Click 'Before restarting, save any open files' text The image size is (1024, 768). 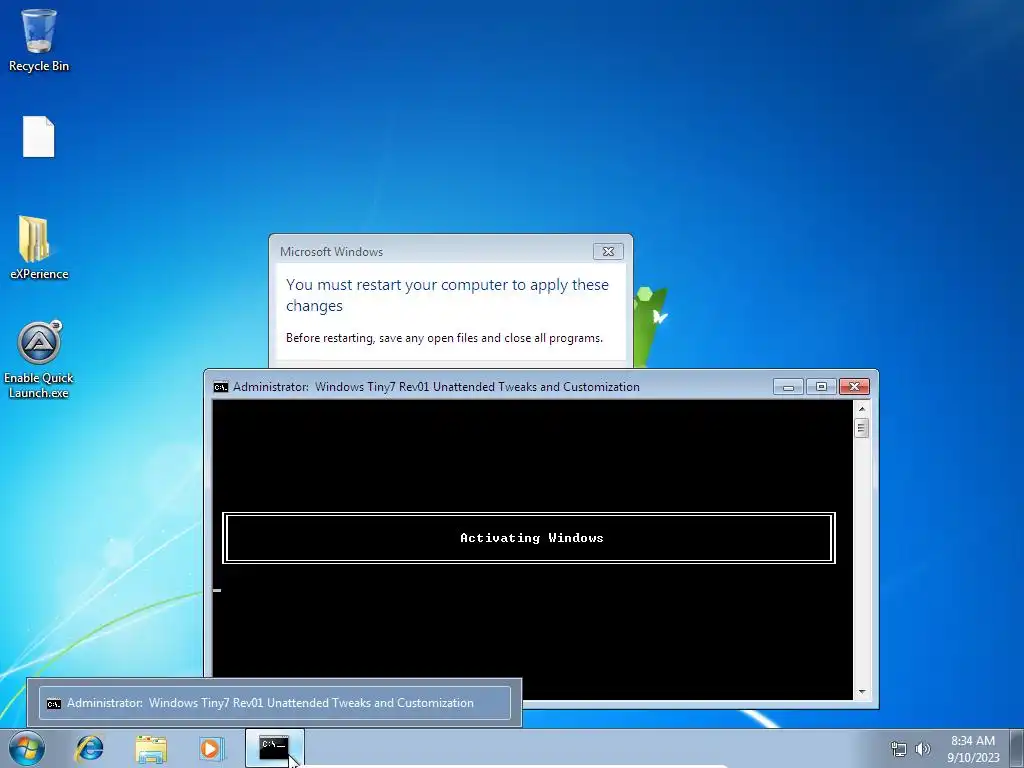pos(444,338)
